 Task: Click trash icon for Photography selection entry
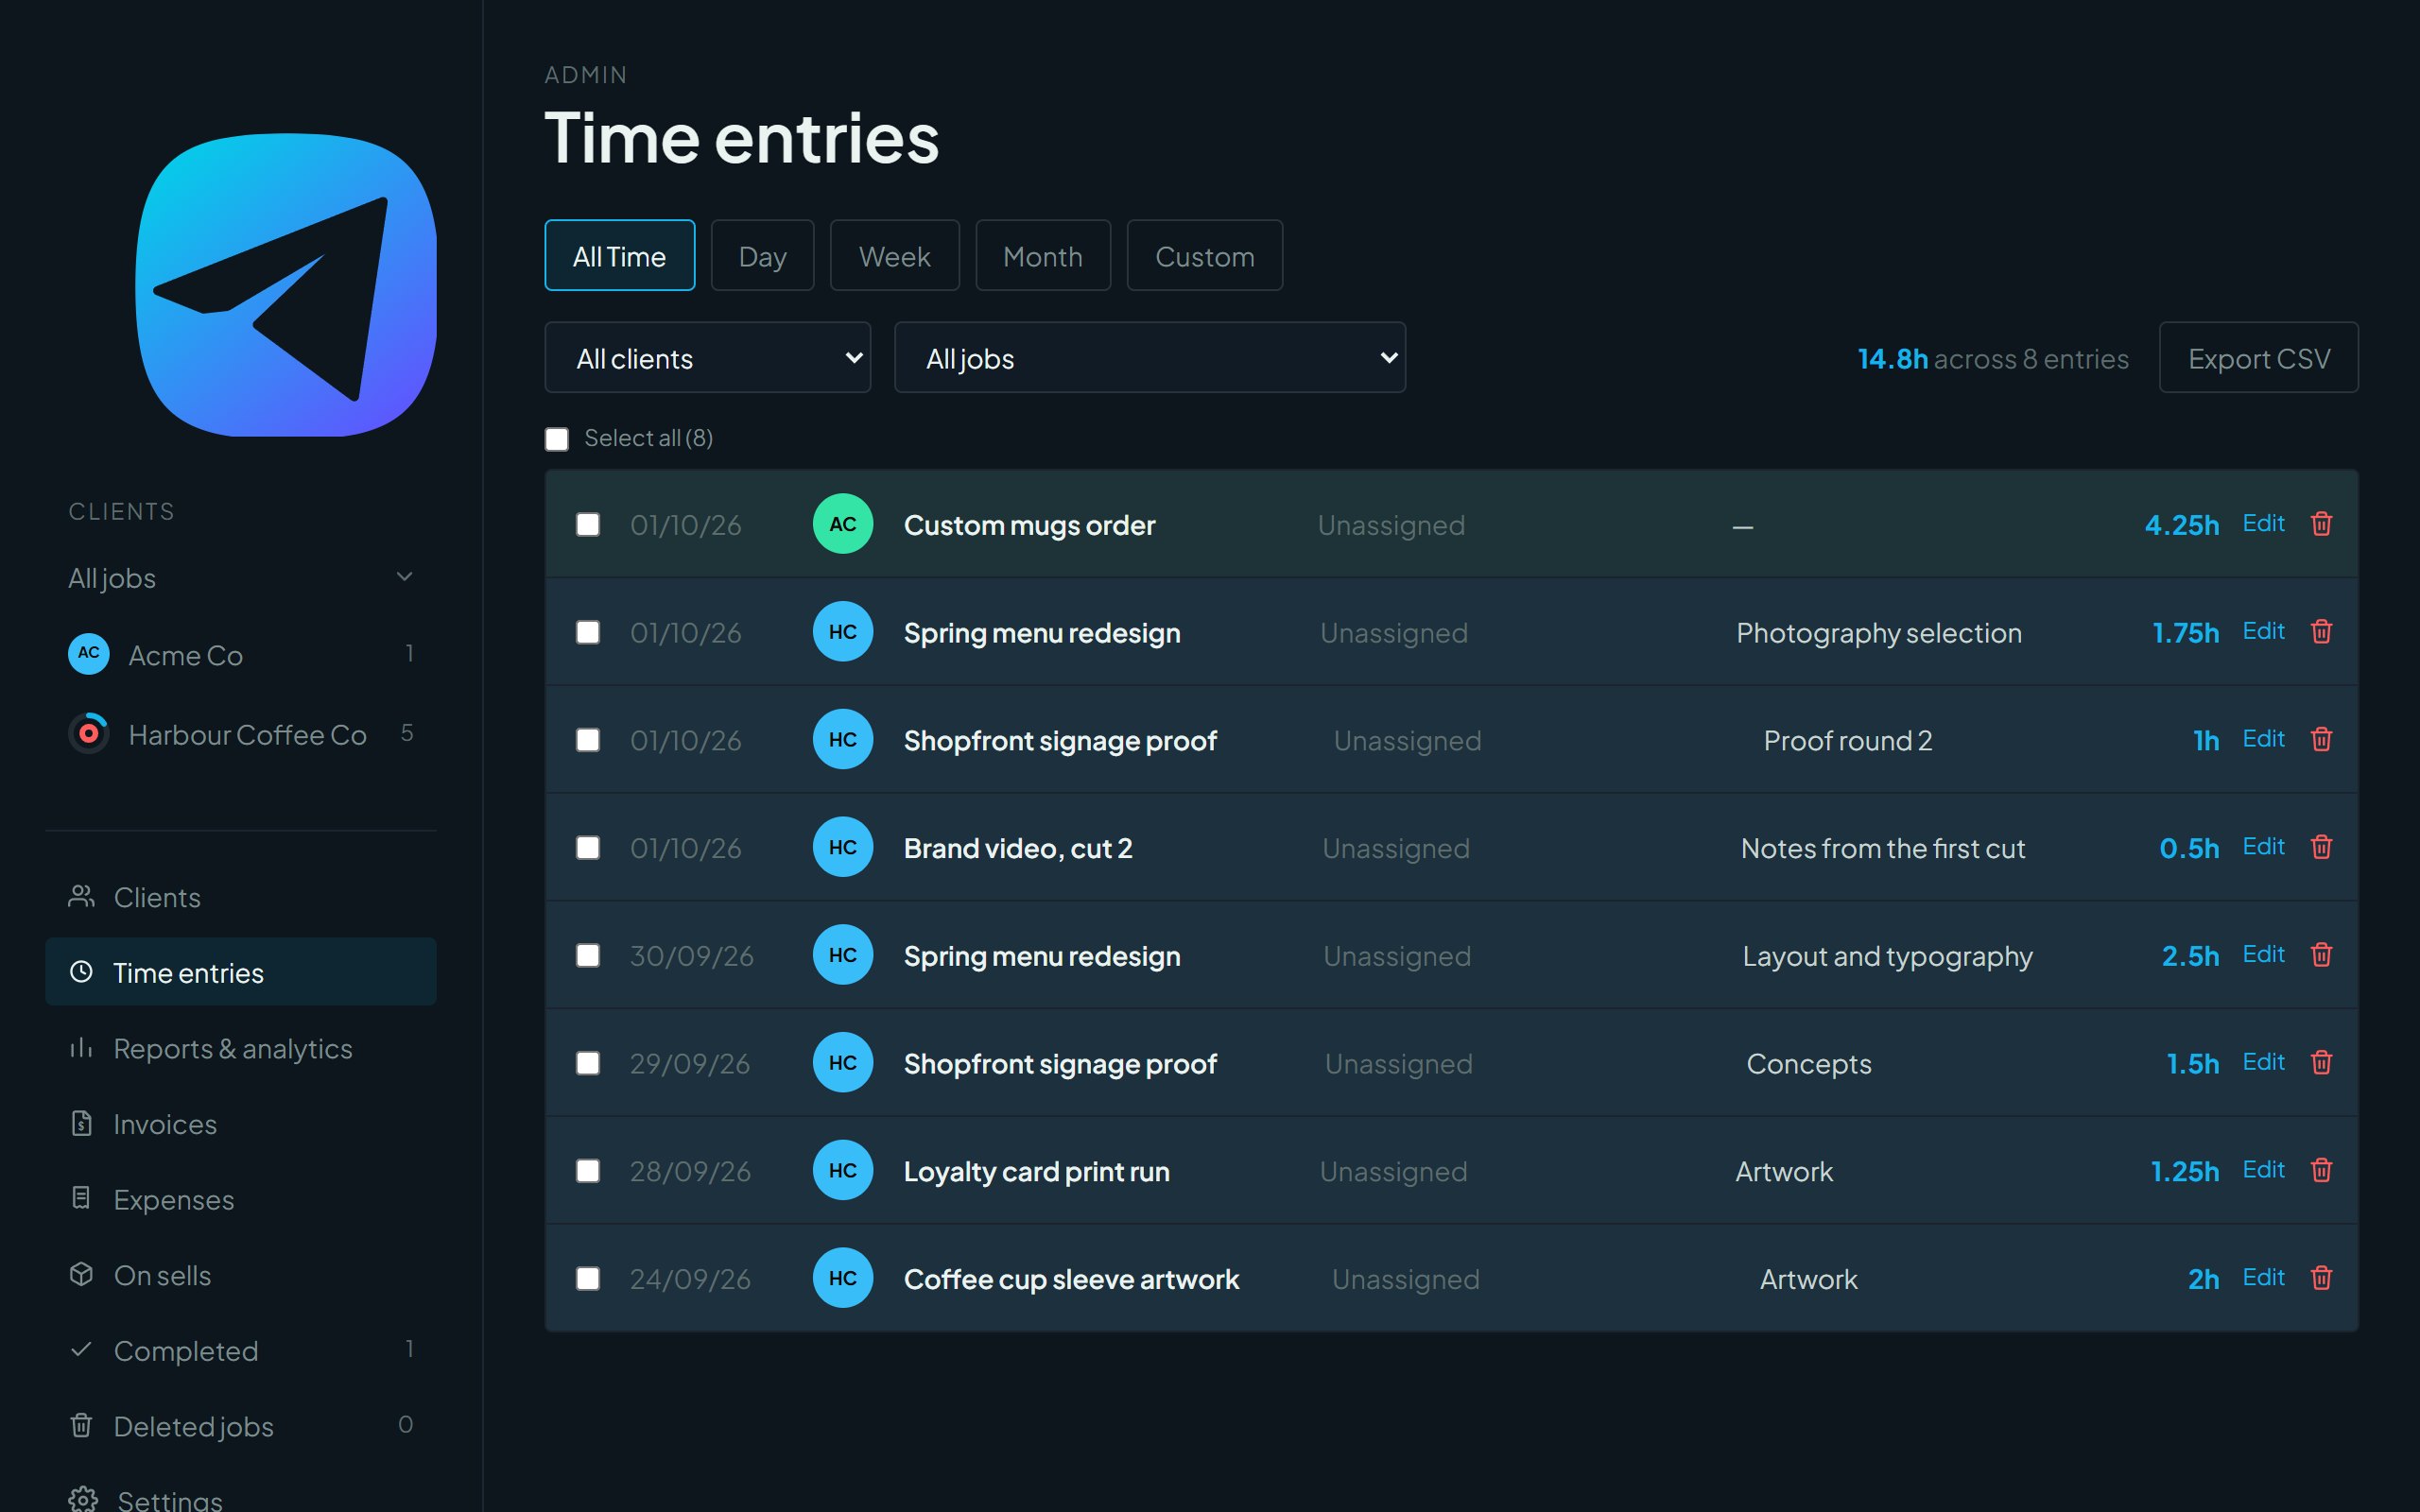[2321, 632]
